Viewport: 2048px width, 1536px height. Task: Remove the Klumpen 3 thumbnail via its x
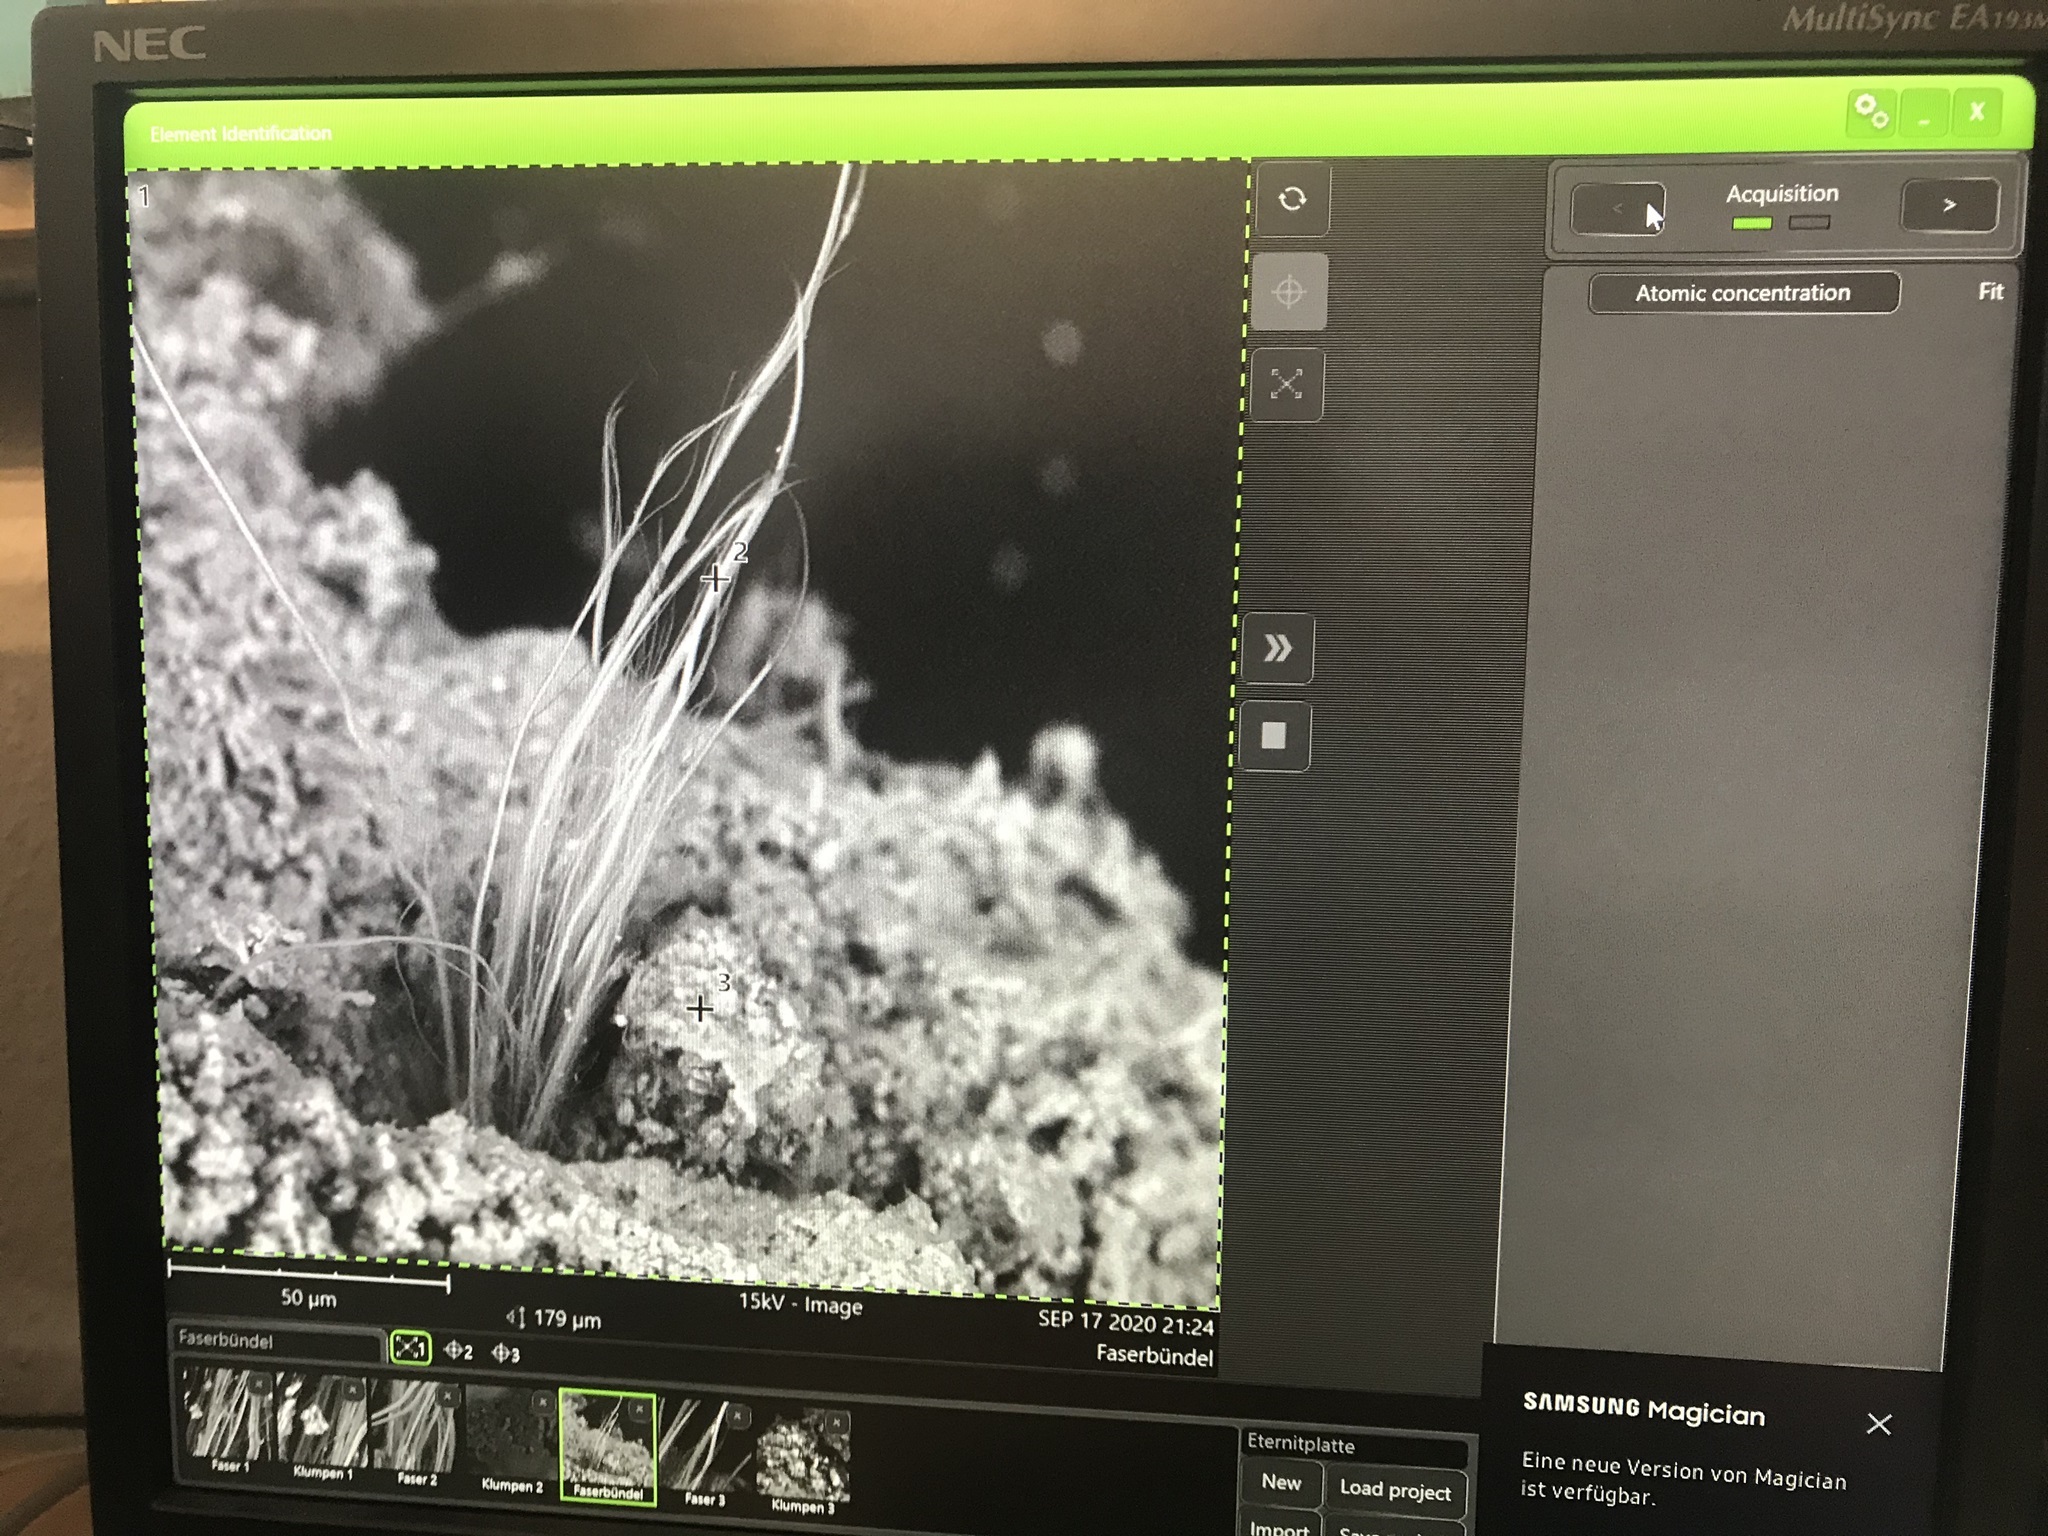[x=836, y=1422]
